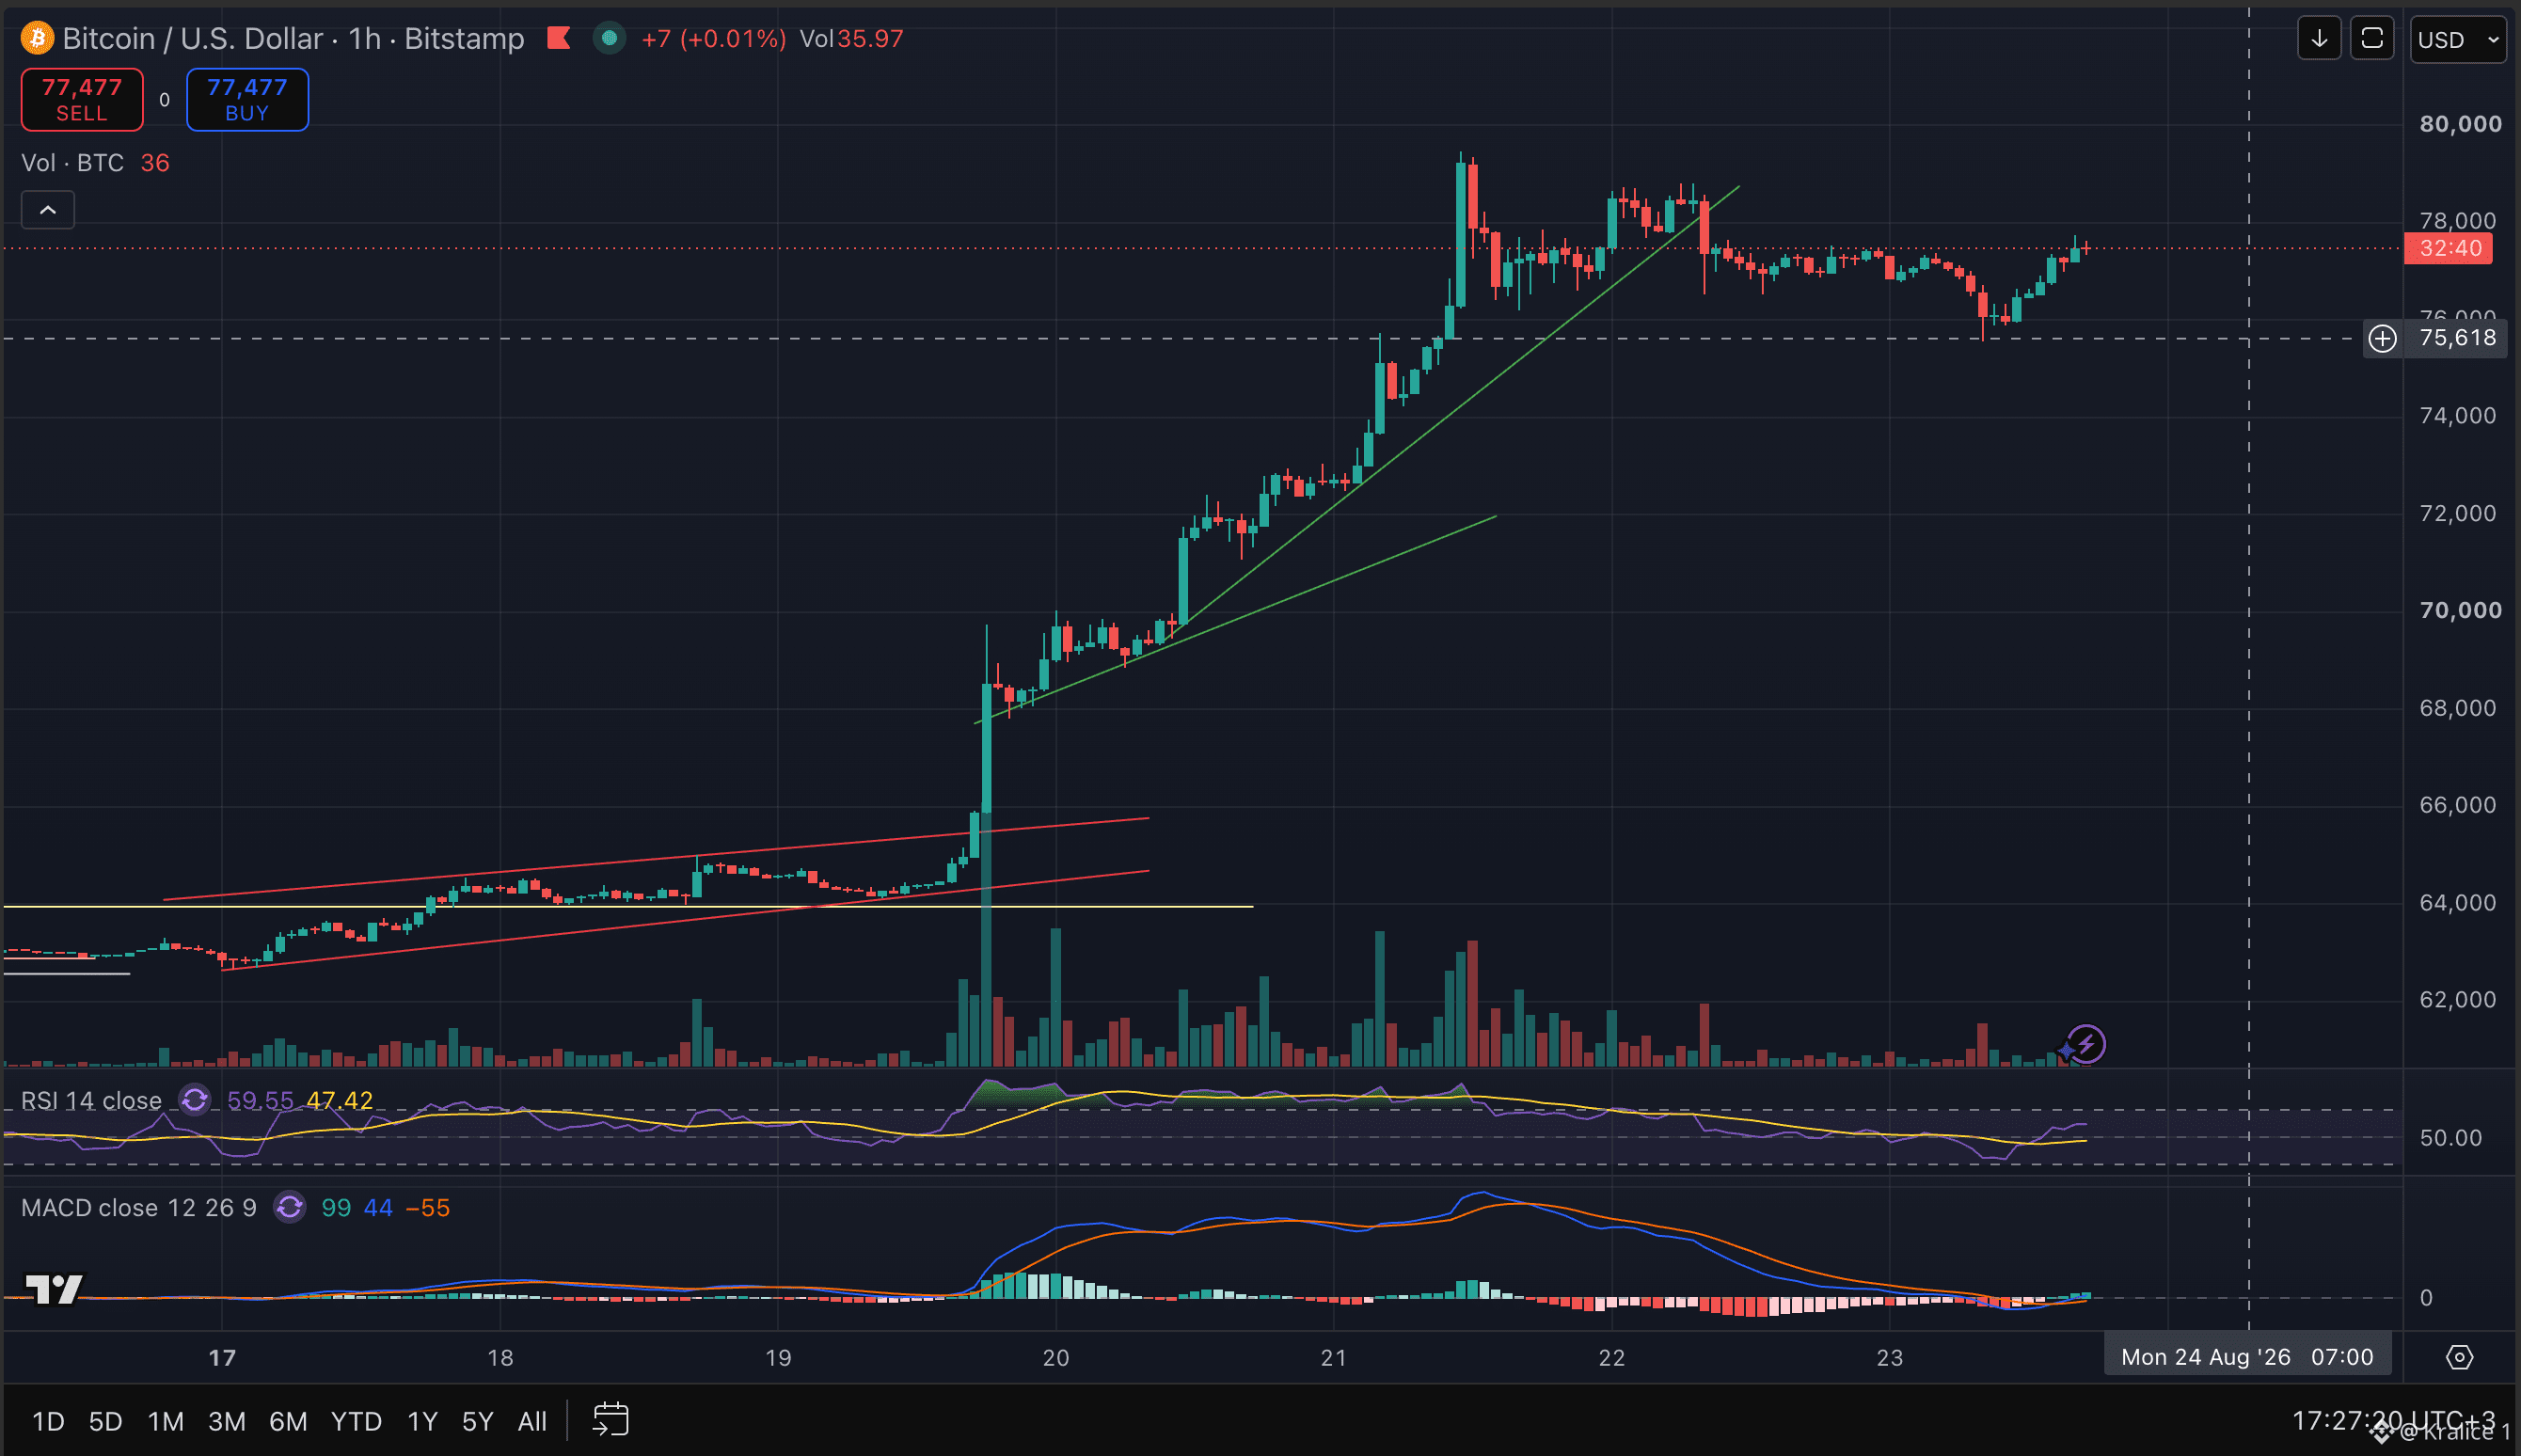This screenshot has height=1456, width=2521.
Task: Click the +7 (+0.01%) price change text
Action: [x=713, y=38]
